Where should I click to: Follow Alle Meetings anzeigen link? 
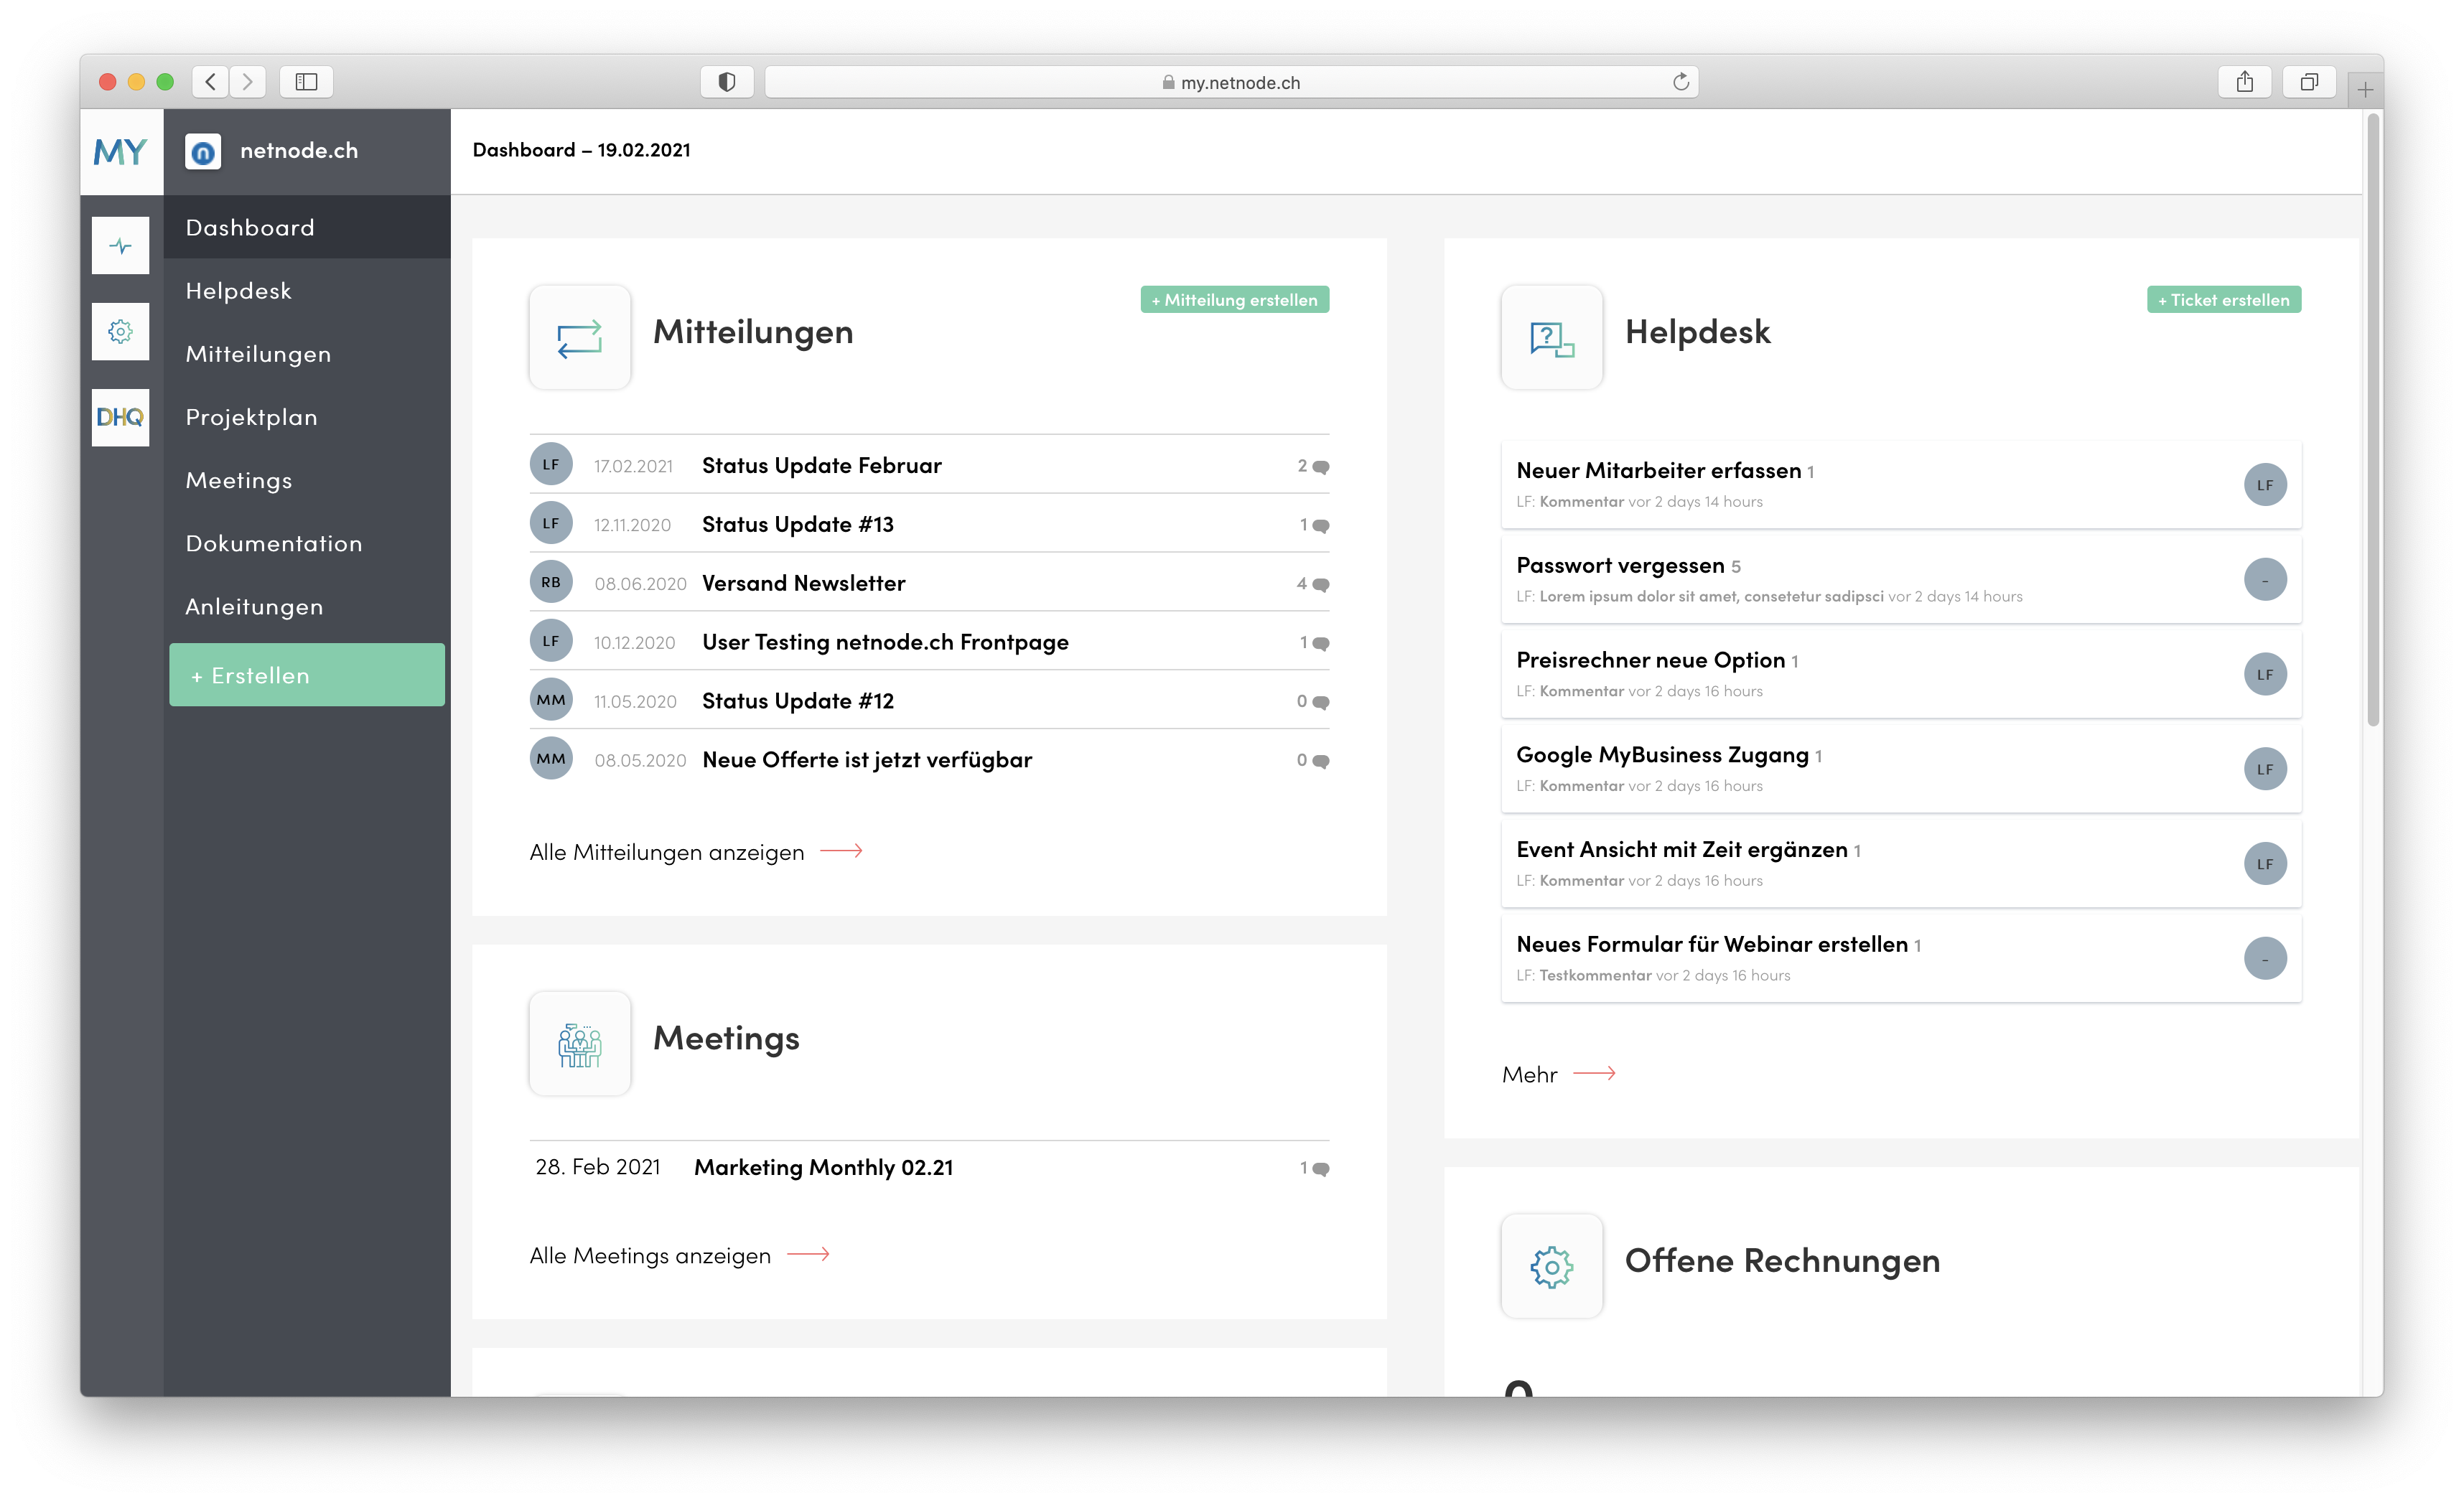(680, 1256)
